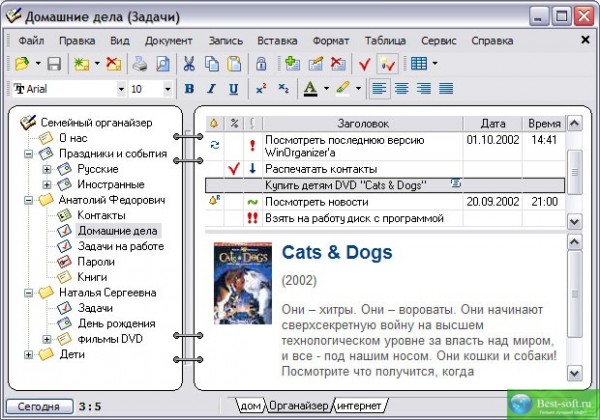Switch to the интернет tab
This screenshot has width=600, height=420.
[x=359, y=405]
